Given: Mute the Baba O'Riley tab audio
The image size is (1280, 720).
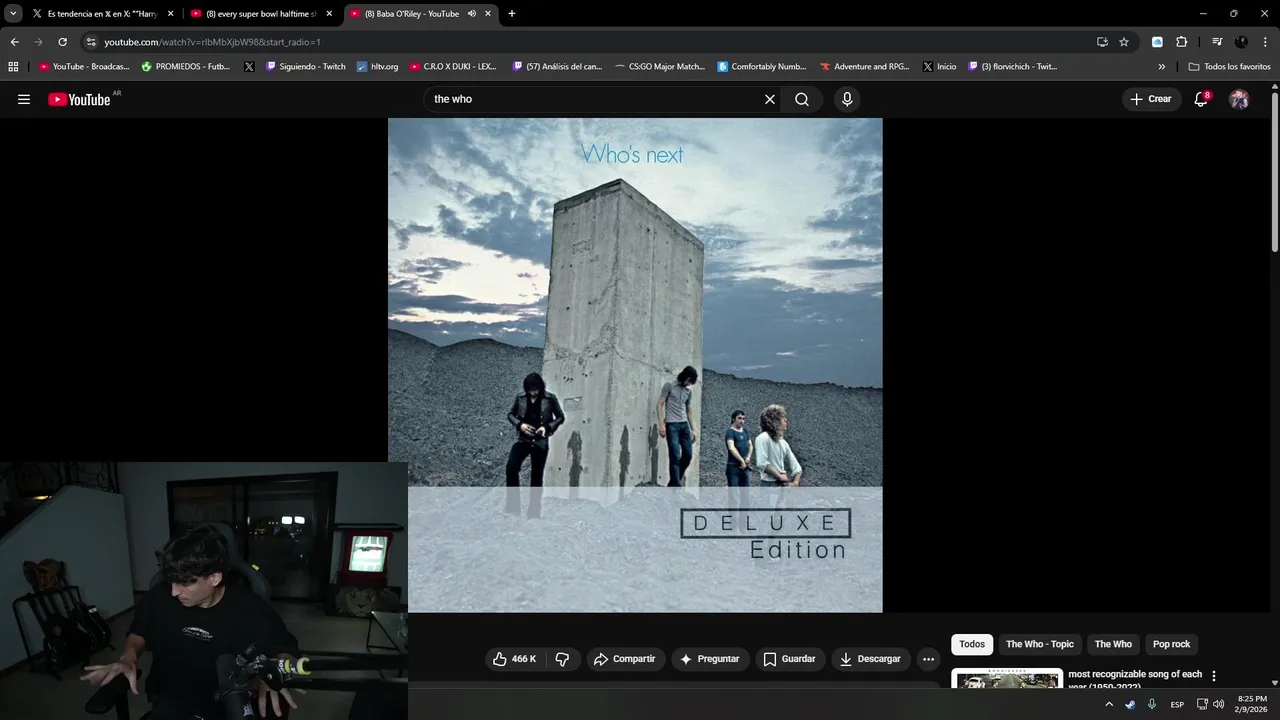Looking at the screenshot, I should [x=471, y=14].
